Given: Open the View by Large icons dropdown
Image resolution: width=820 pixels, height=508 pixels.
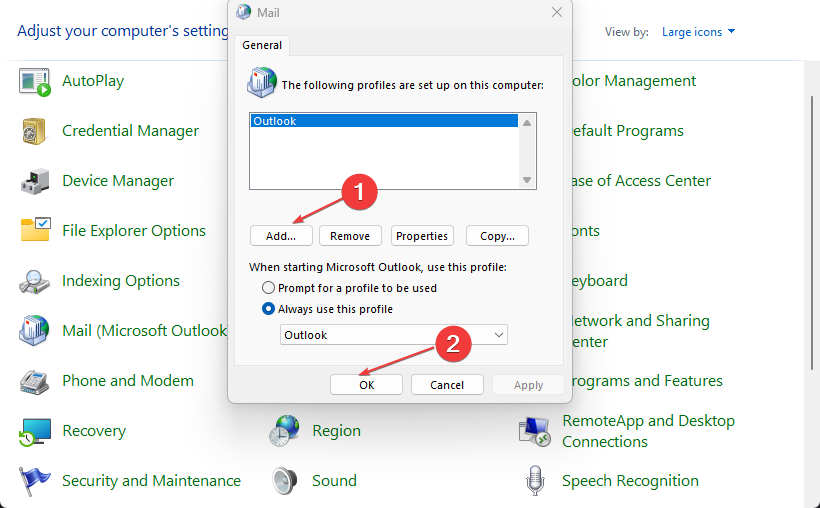Looking at the screenshot, I should [698, 32].
